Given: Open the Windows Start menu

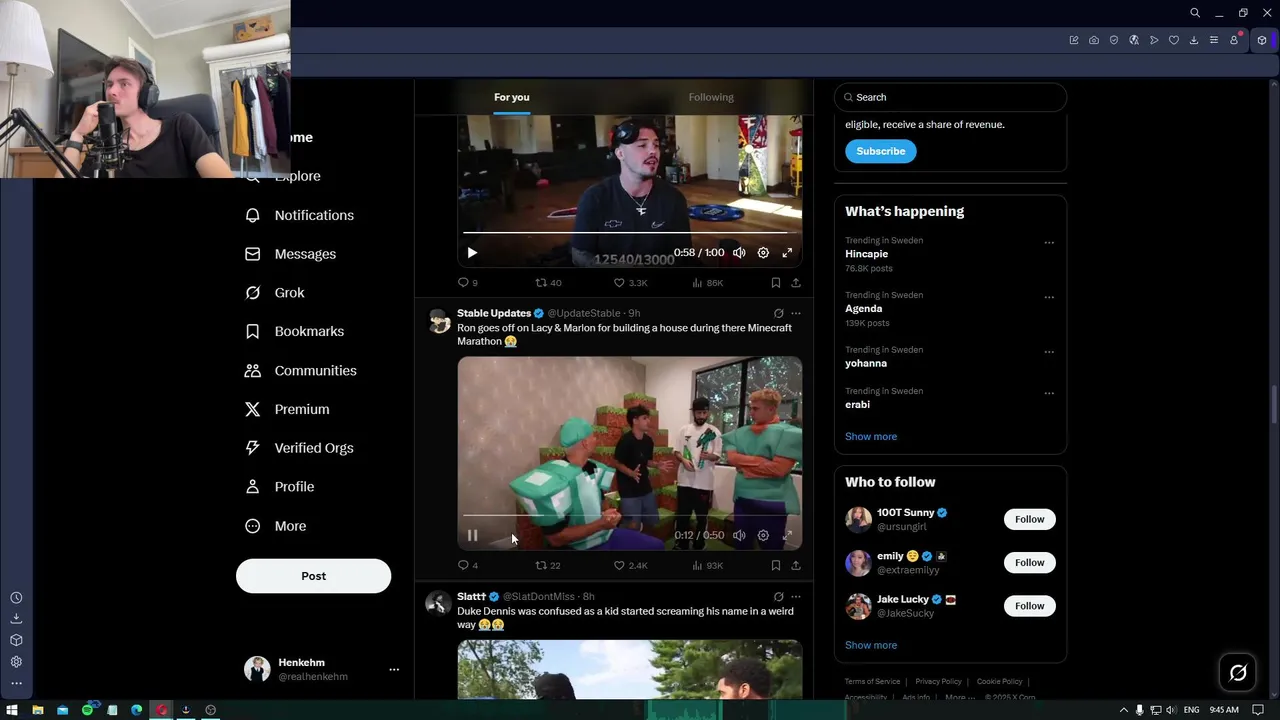Looking at the screenshot, I should [12, 710].
